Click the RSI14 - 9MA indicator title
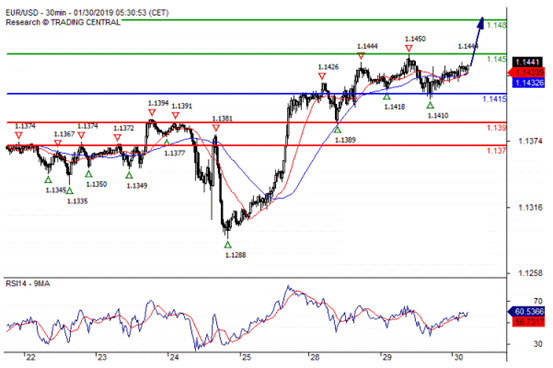The image size is (553, 368). pyautogui.click(x=28, y=284)
